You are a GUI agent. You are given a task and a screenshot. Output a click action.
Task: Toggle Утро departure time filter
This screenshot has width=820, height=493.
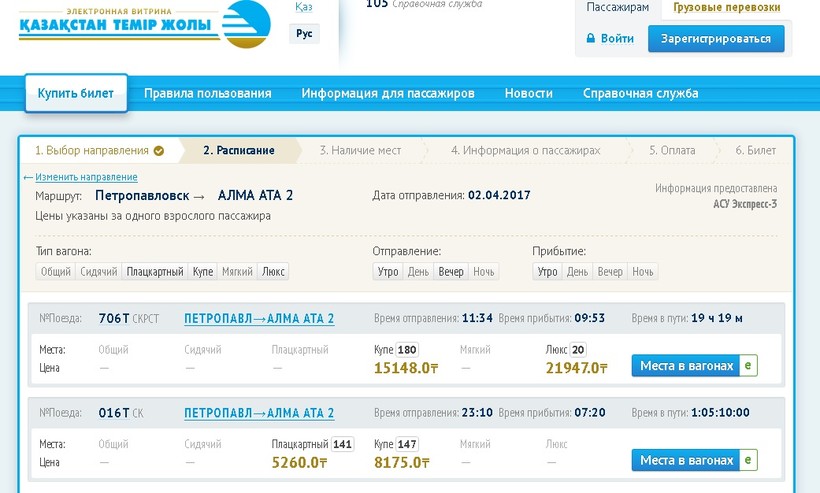388,272
